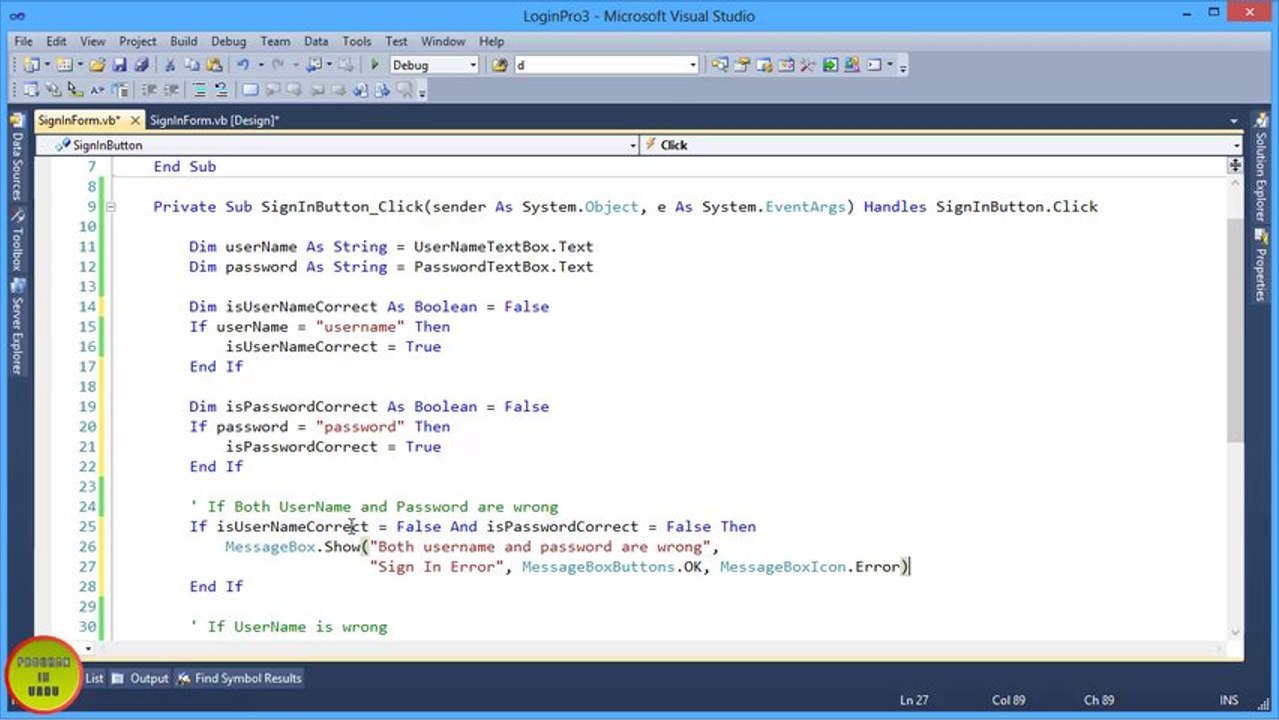Open the Debug menu
Image resolution: width=1279 pixels, height=720 pixels.
coord(228,41)
